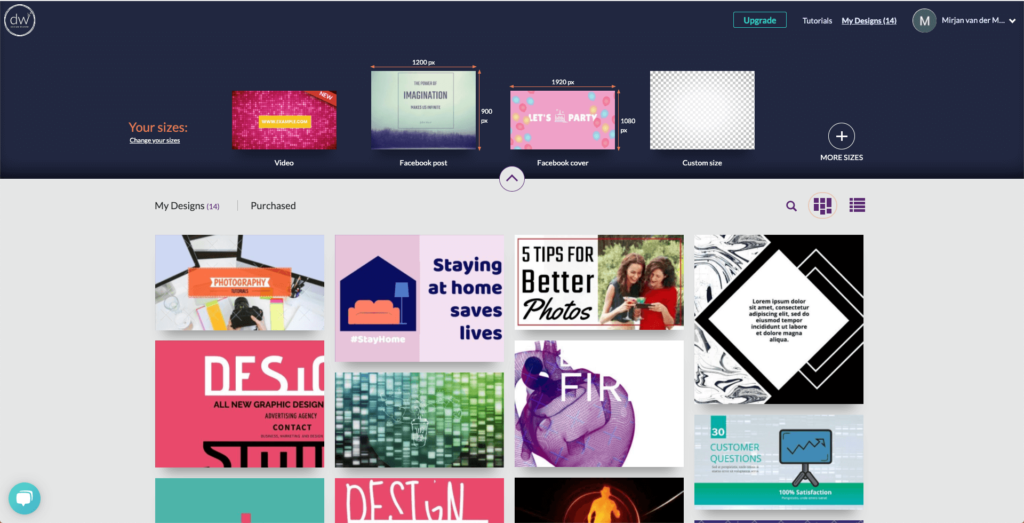
Task: Switch to list view layout
Action: coord(857,205)
